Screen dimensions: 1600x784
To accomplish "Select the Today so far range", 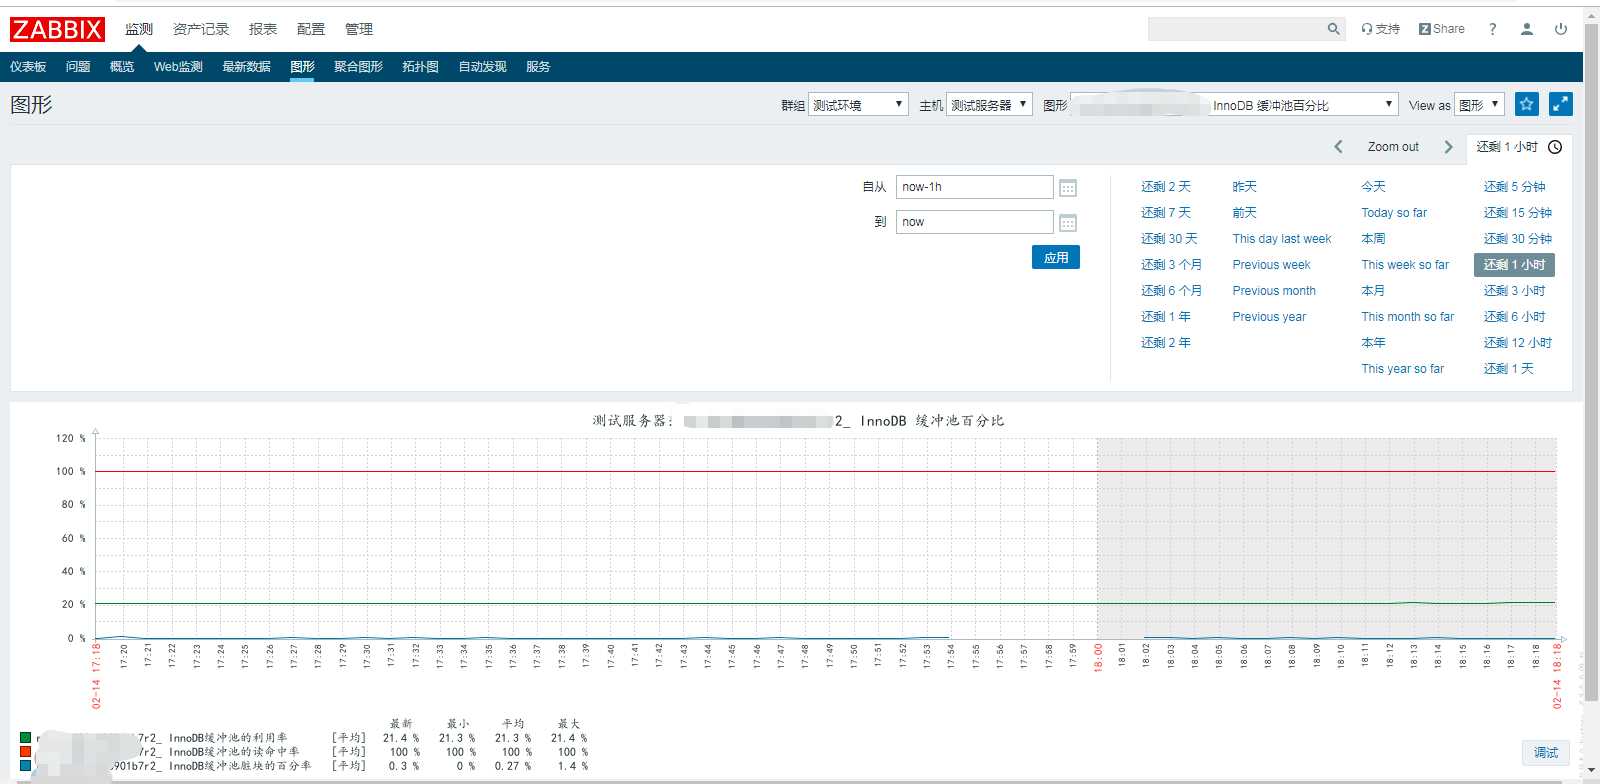I will (x=1394, y=213).
